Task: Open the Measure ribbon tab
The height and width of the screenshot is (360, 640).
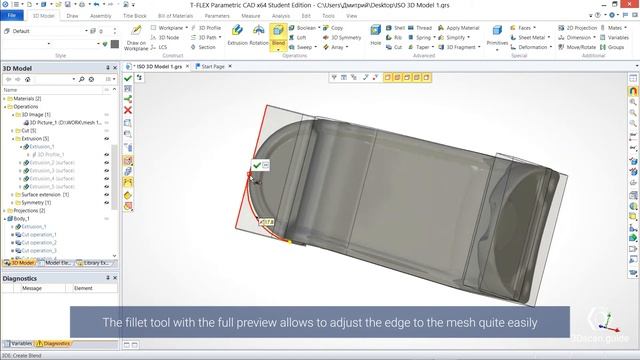Action: tap(251, 16)
